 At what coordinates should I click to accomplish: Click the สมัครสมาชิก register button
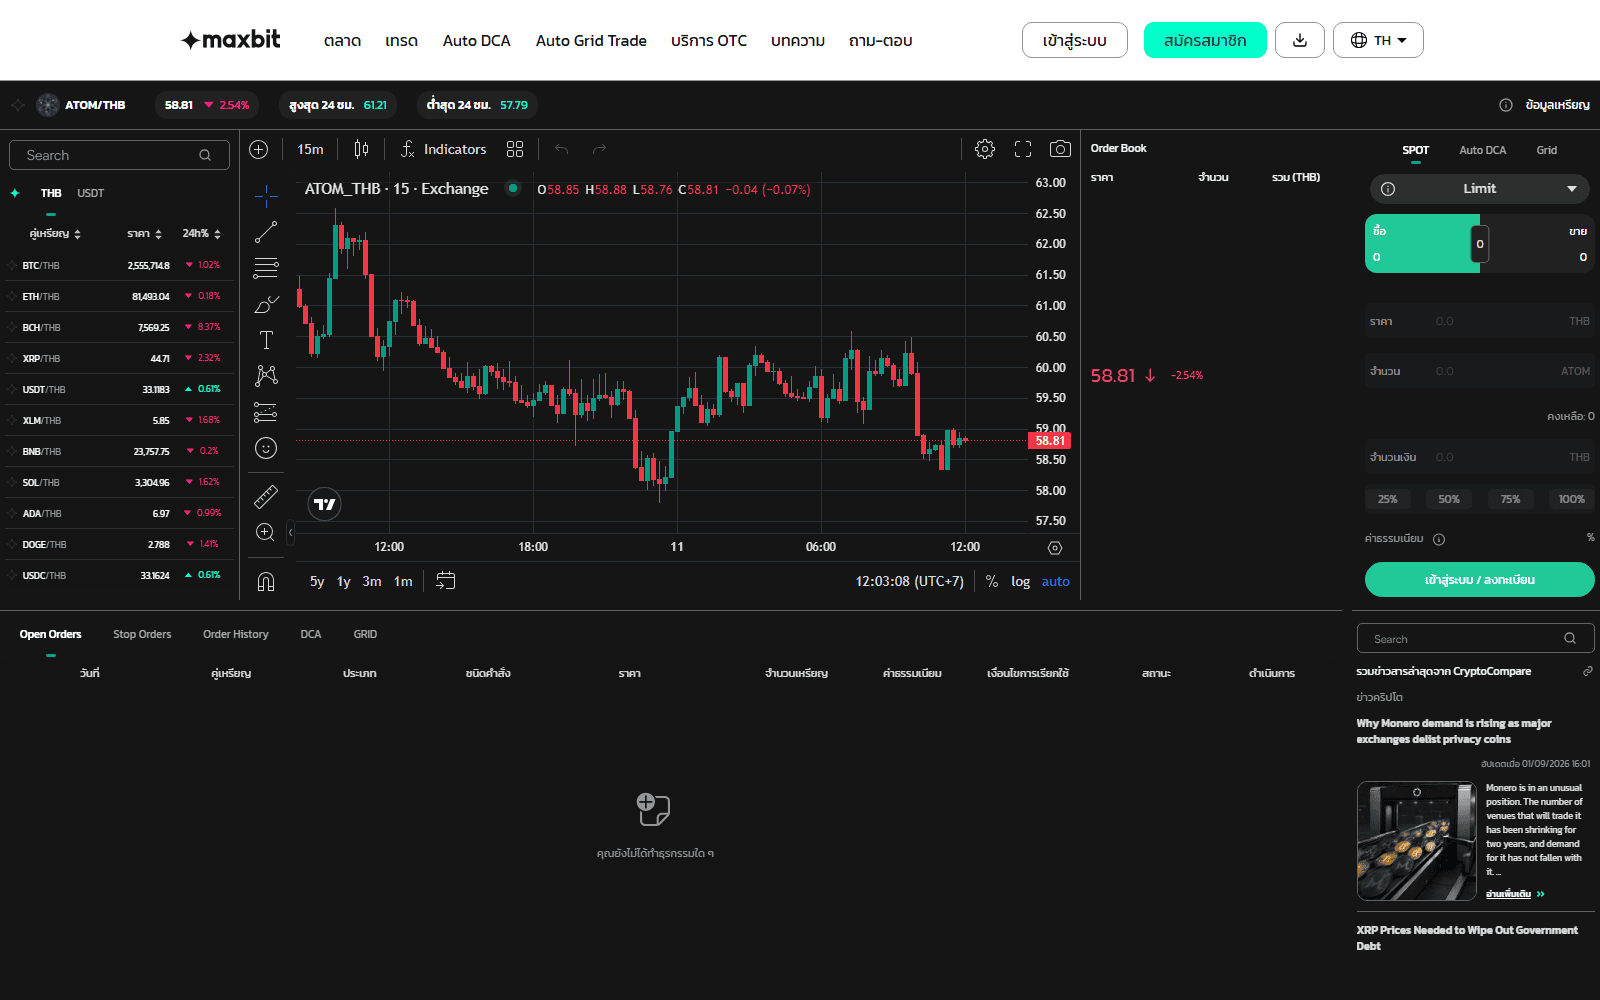click(x=1205, y=40)
